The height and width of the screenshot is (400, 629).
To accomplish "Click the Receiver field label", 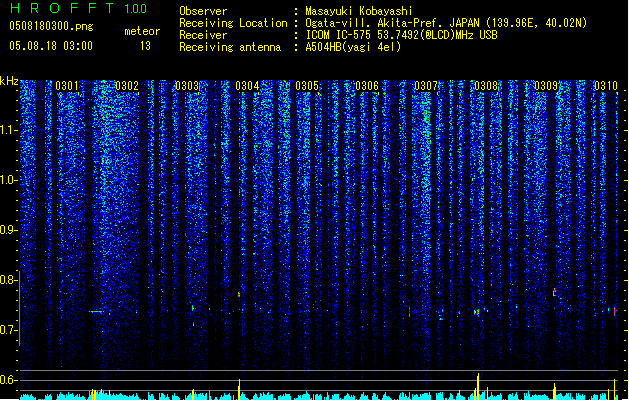I will 203,35.
